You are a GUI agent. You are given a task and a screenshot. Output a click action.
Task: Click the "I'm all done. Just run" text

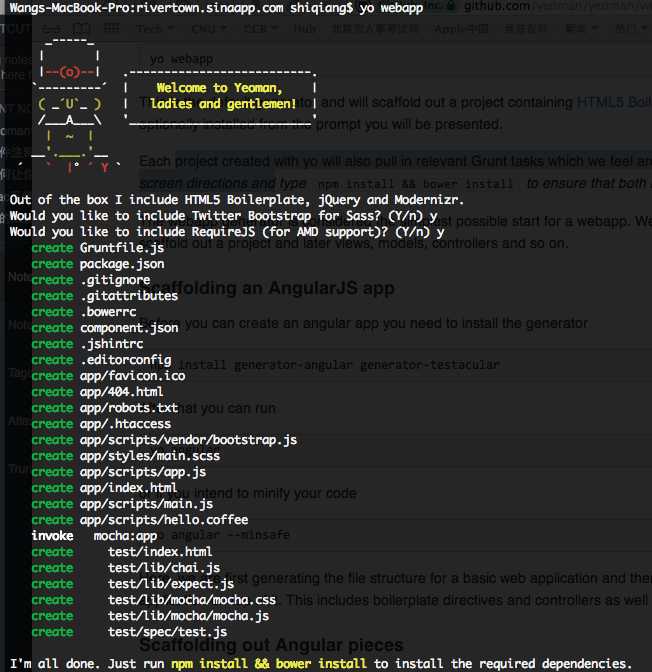pyautogui.click(x=87, y=664)
